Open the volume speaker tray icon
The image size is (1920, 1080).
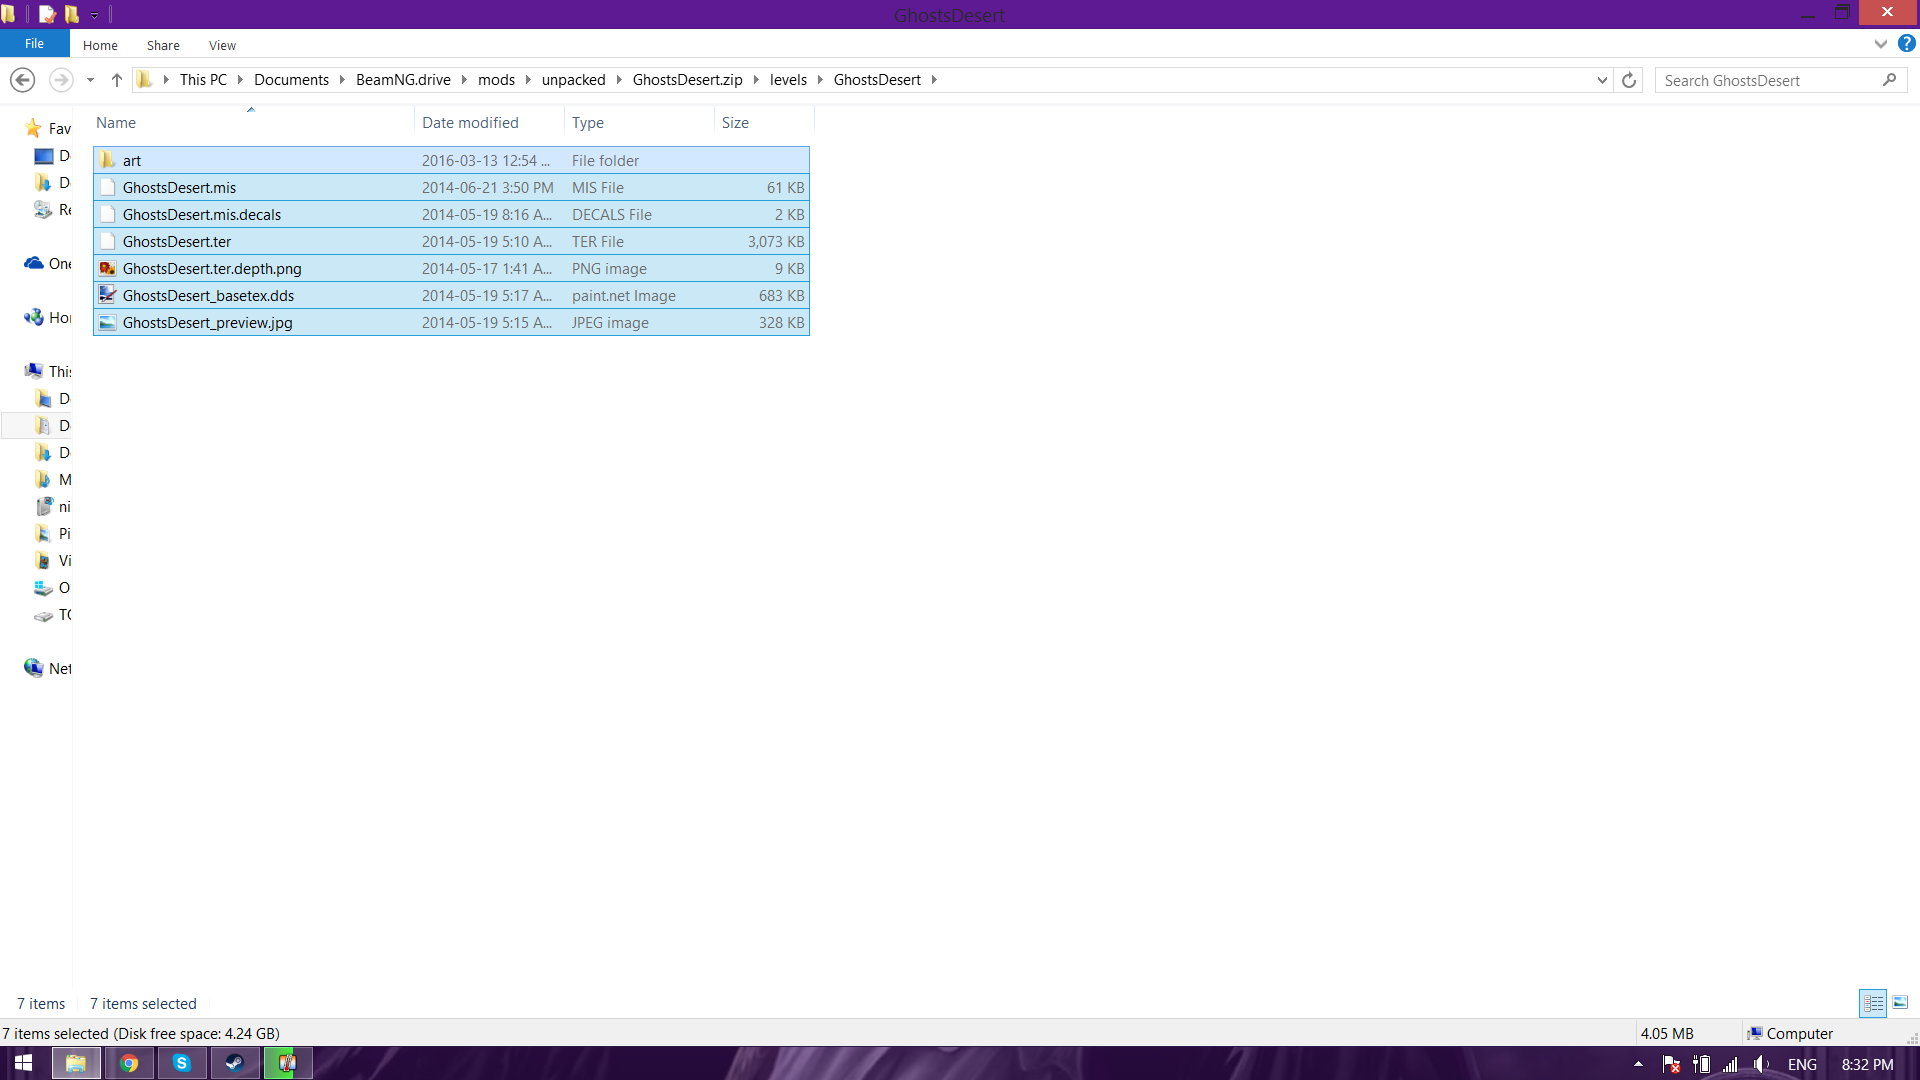(x=1761, y=1064)
